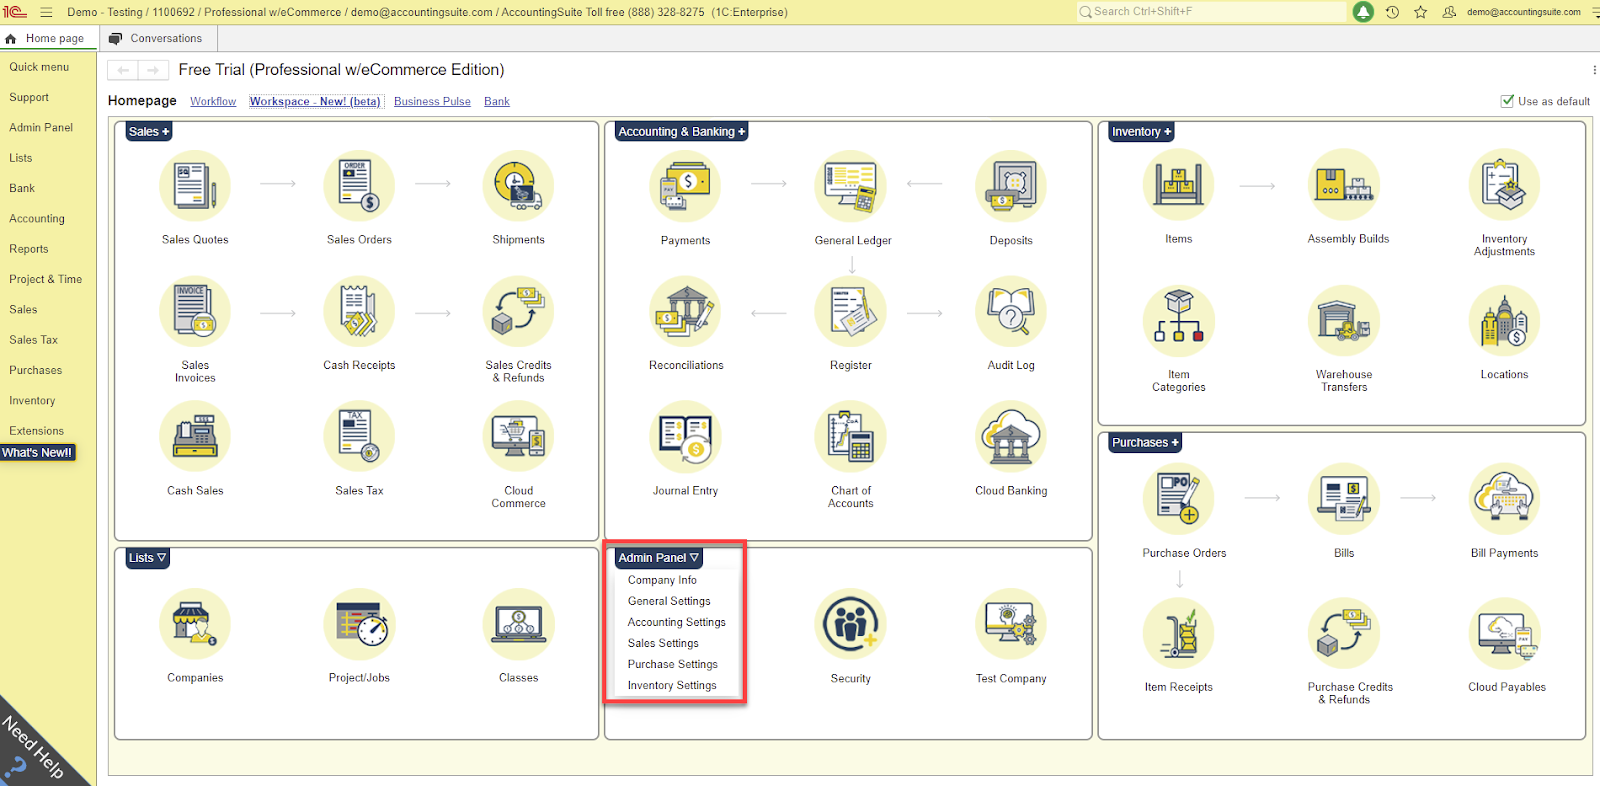Image resolution: width=1600 pixels, height=786 pixels.
Task: Open the more options kebab menu
Action: [x=1594, y=70]
